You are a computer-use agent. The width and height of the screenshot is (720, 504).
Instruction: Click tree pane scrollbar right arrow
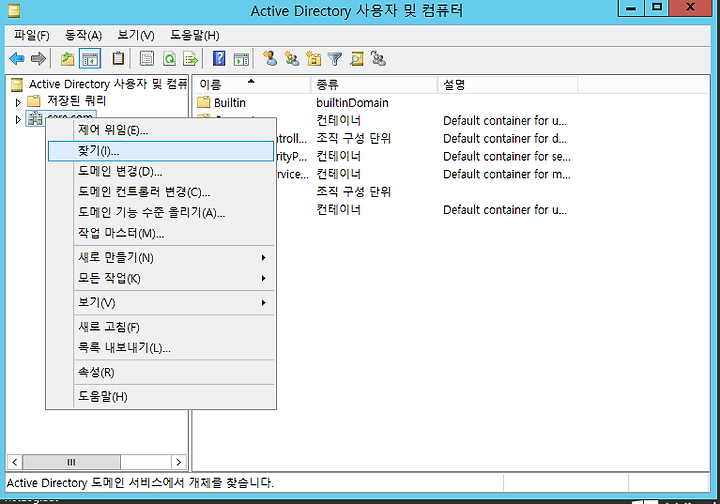[x=178, y=462]
